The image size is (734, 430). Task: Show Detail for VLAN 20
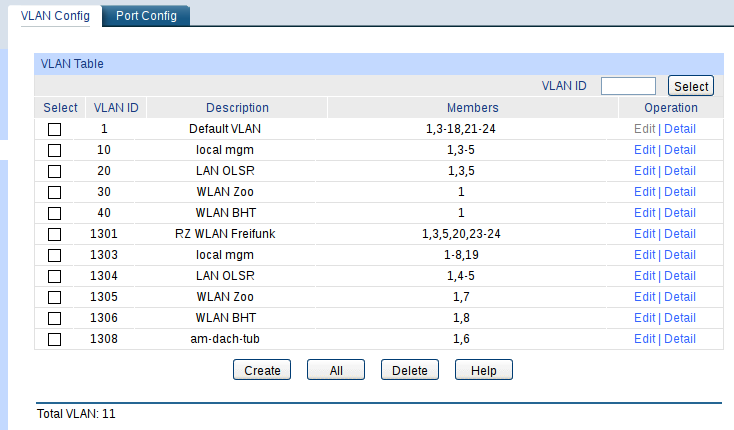click(x=680, y=171)
